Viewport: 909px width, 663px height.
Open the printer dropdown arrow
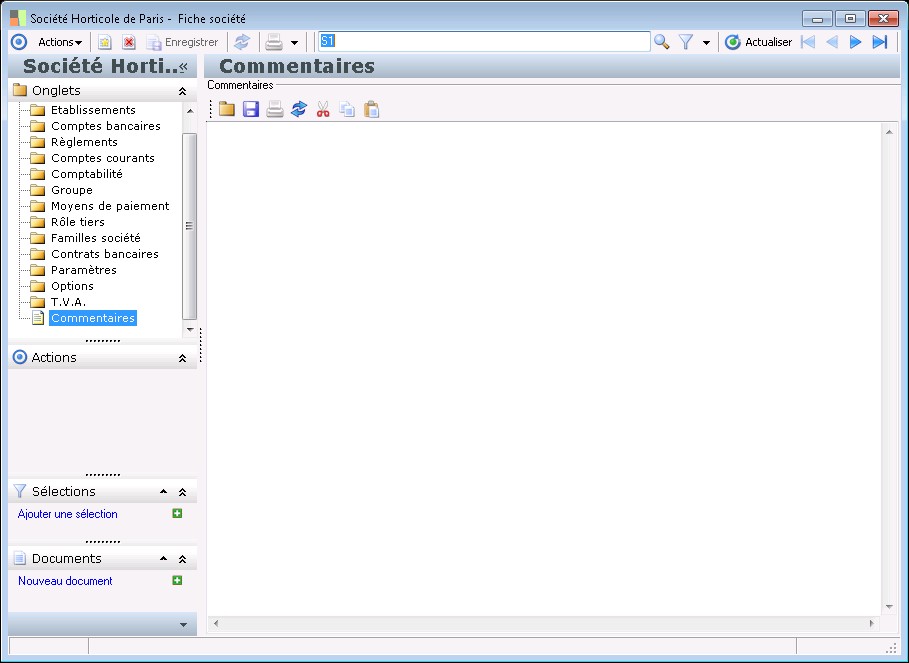tap(294, 43)
